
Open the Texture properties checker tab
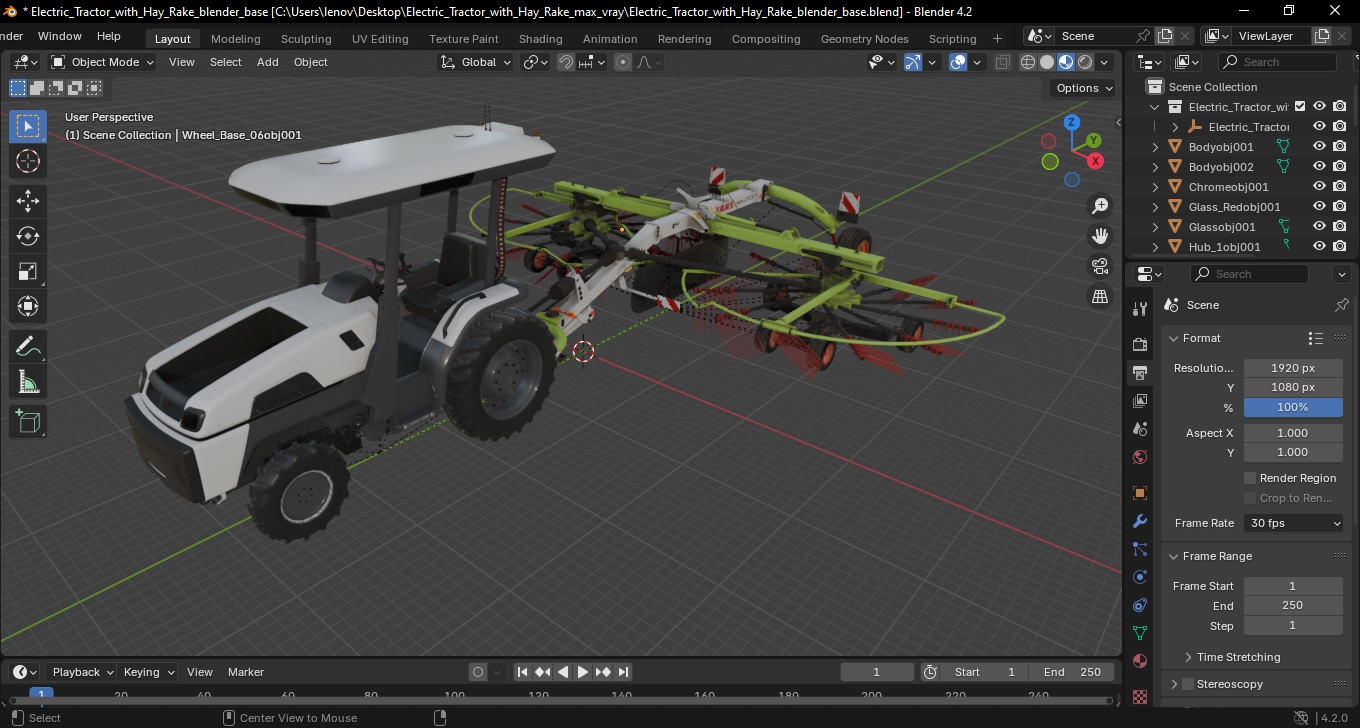[1139, 696]
